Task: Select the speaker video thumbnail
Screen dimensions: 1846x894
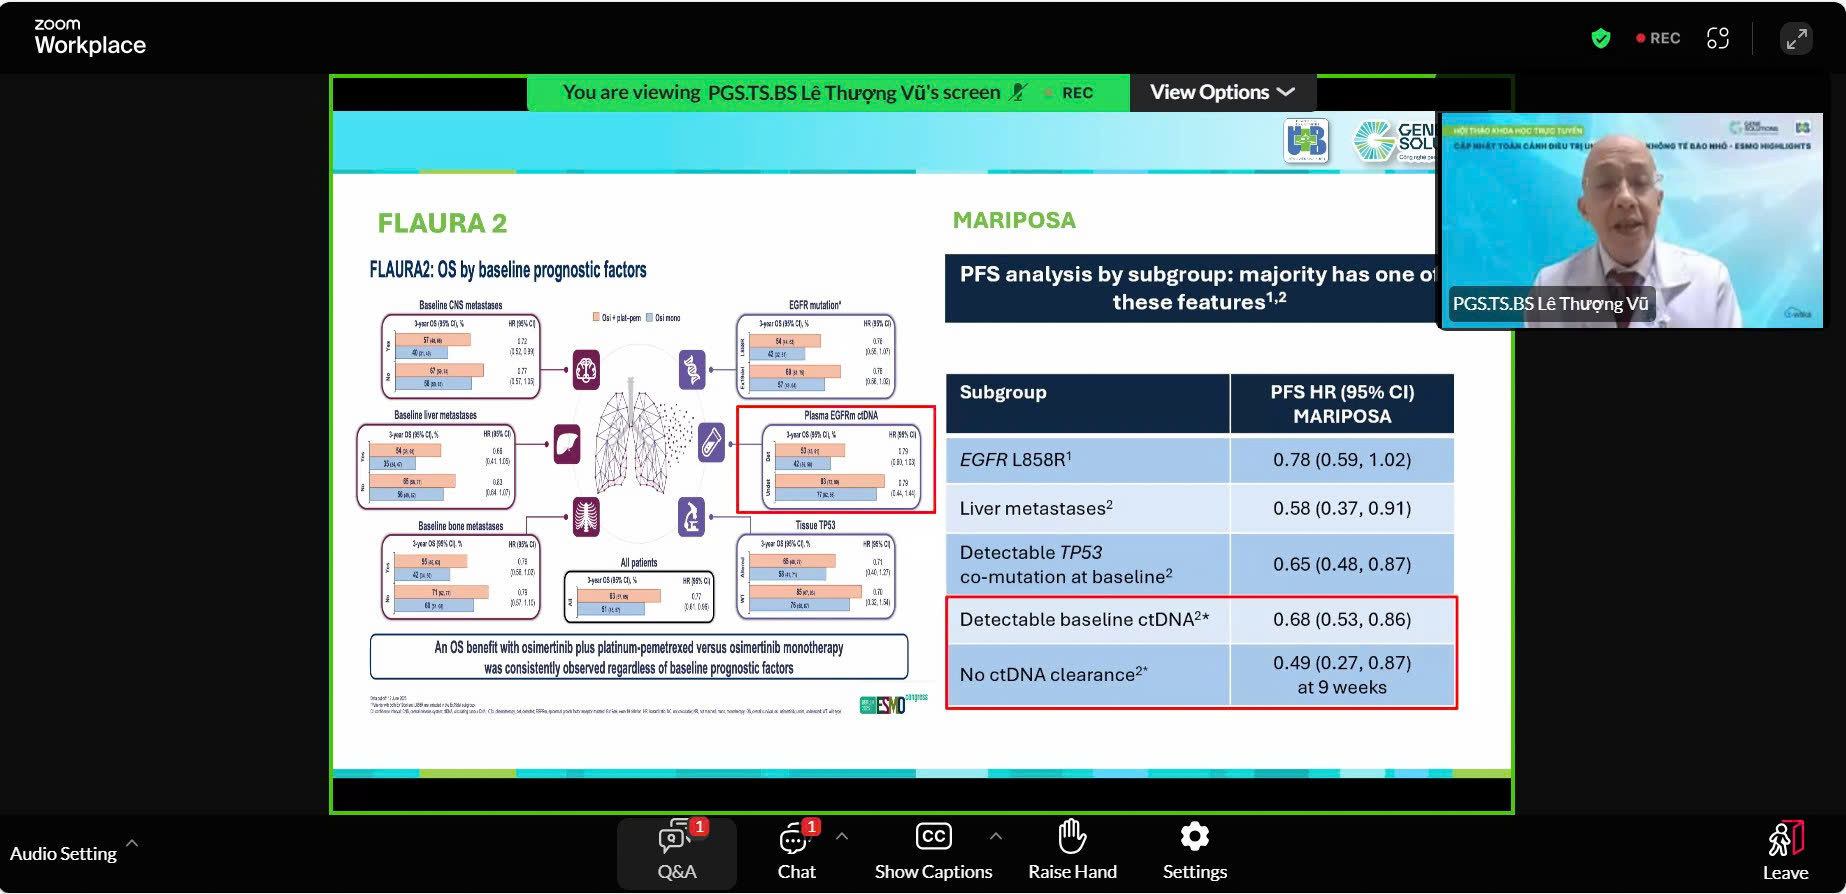Action: point(1631,220)
